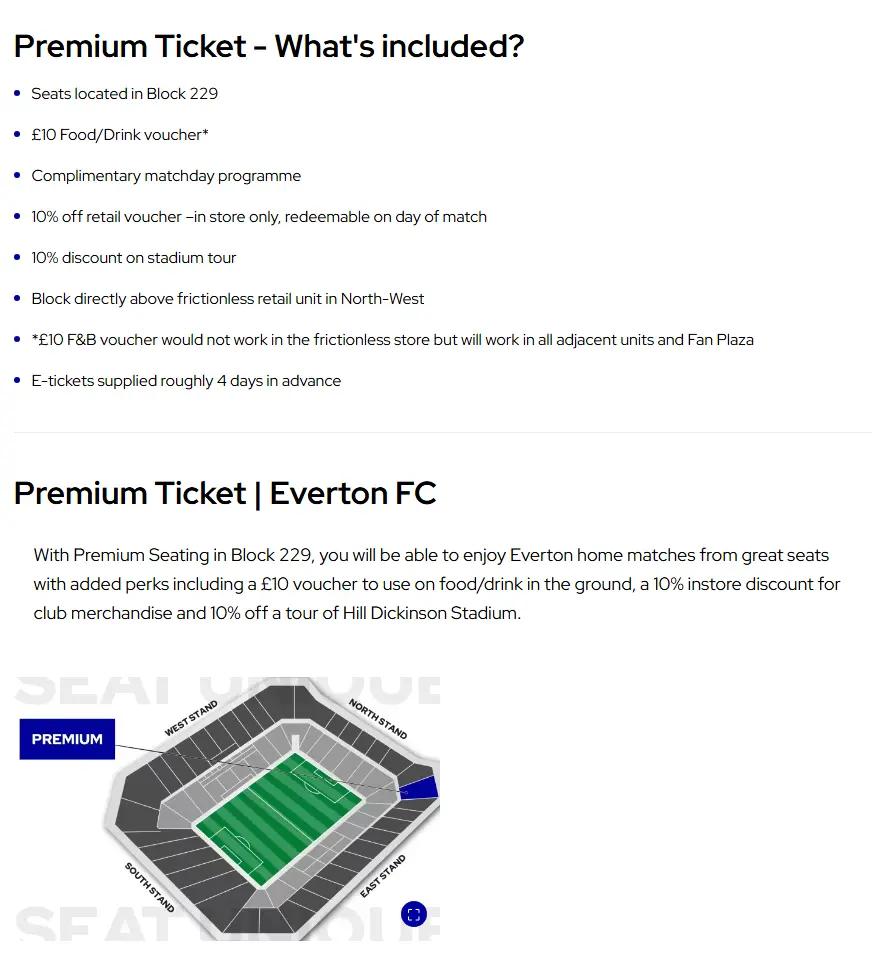
Task: Click the 'Premium Ticket | Everton FC' heading
Action: click(225, 493)
